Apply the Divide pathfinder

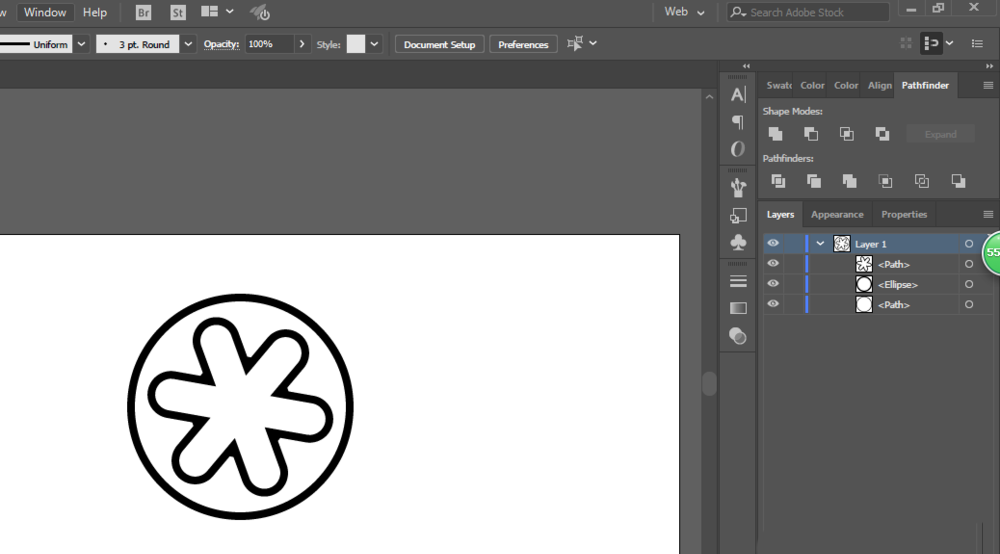(777, 181)
